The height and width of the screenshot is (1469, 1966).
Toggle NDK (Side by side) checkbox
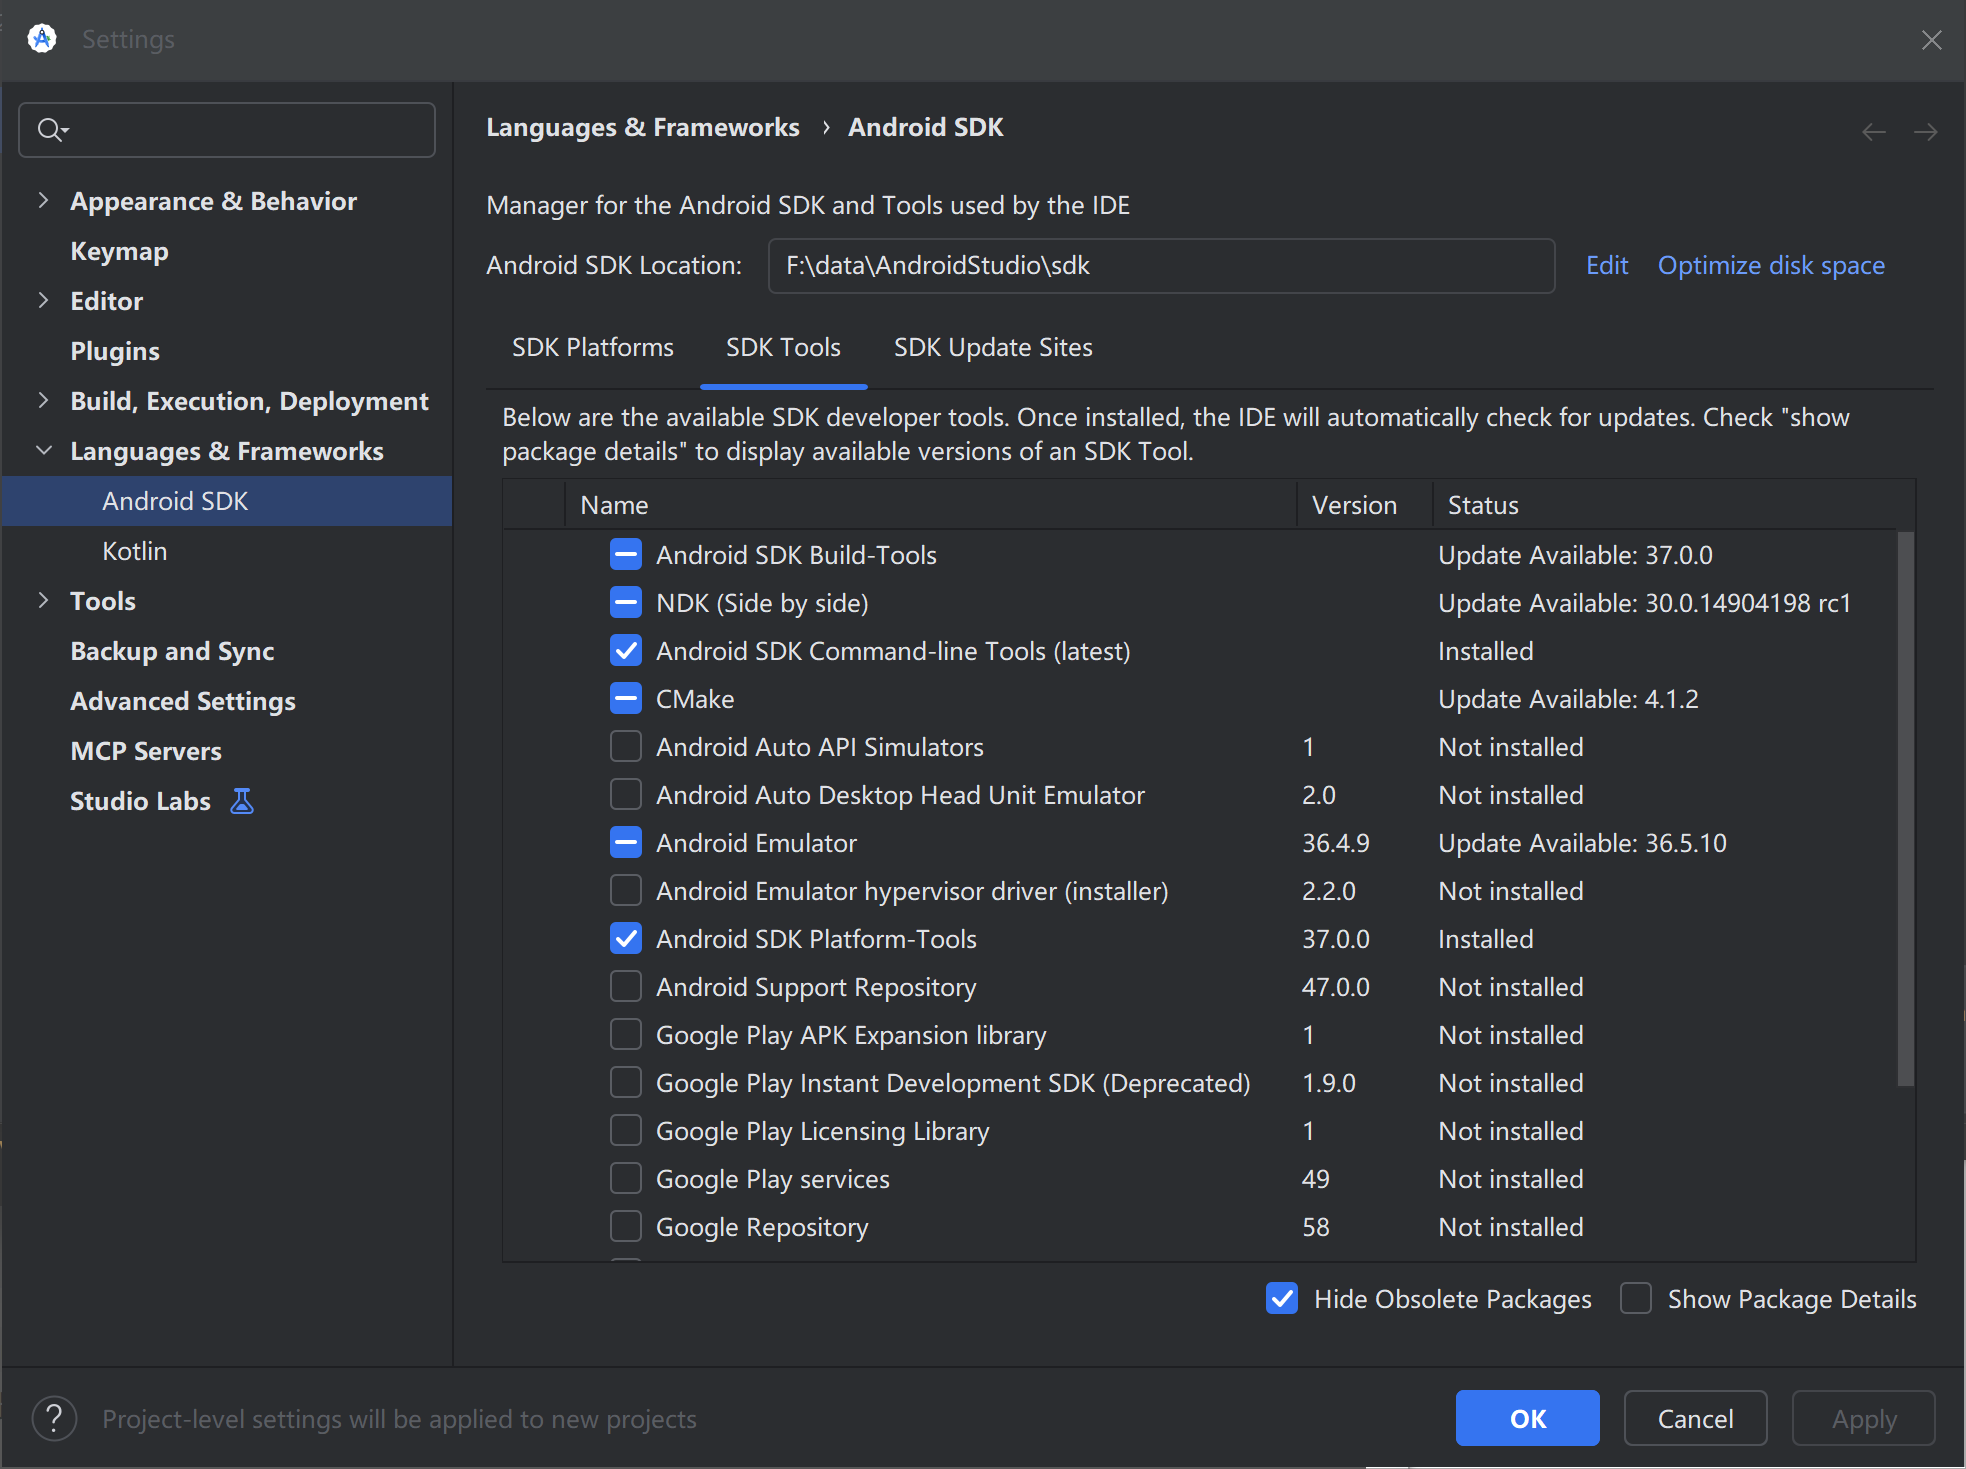coord(626,603)
